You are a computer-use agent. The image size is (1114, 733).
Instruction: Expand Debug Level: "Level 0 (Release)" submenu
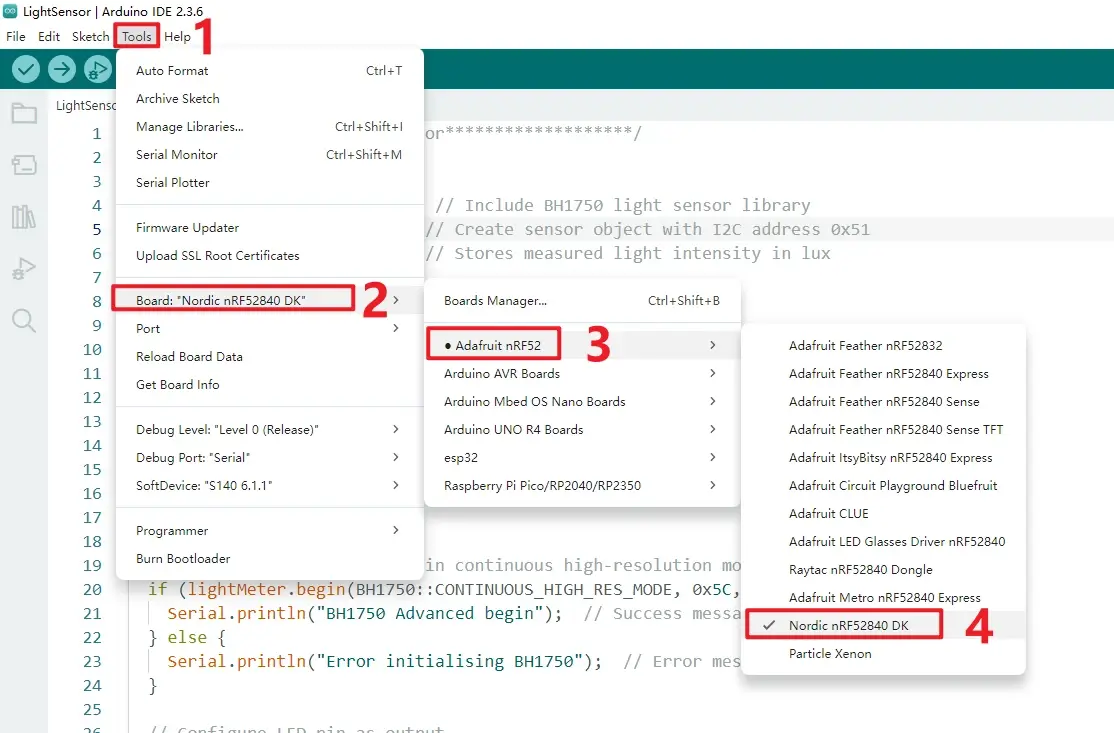pyautogui.click(x=270, y=430)
